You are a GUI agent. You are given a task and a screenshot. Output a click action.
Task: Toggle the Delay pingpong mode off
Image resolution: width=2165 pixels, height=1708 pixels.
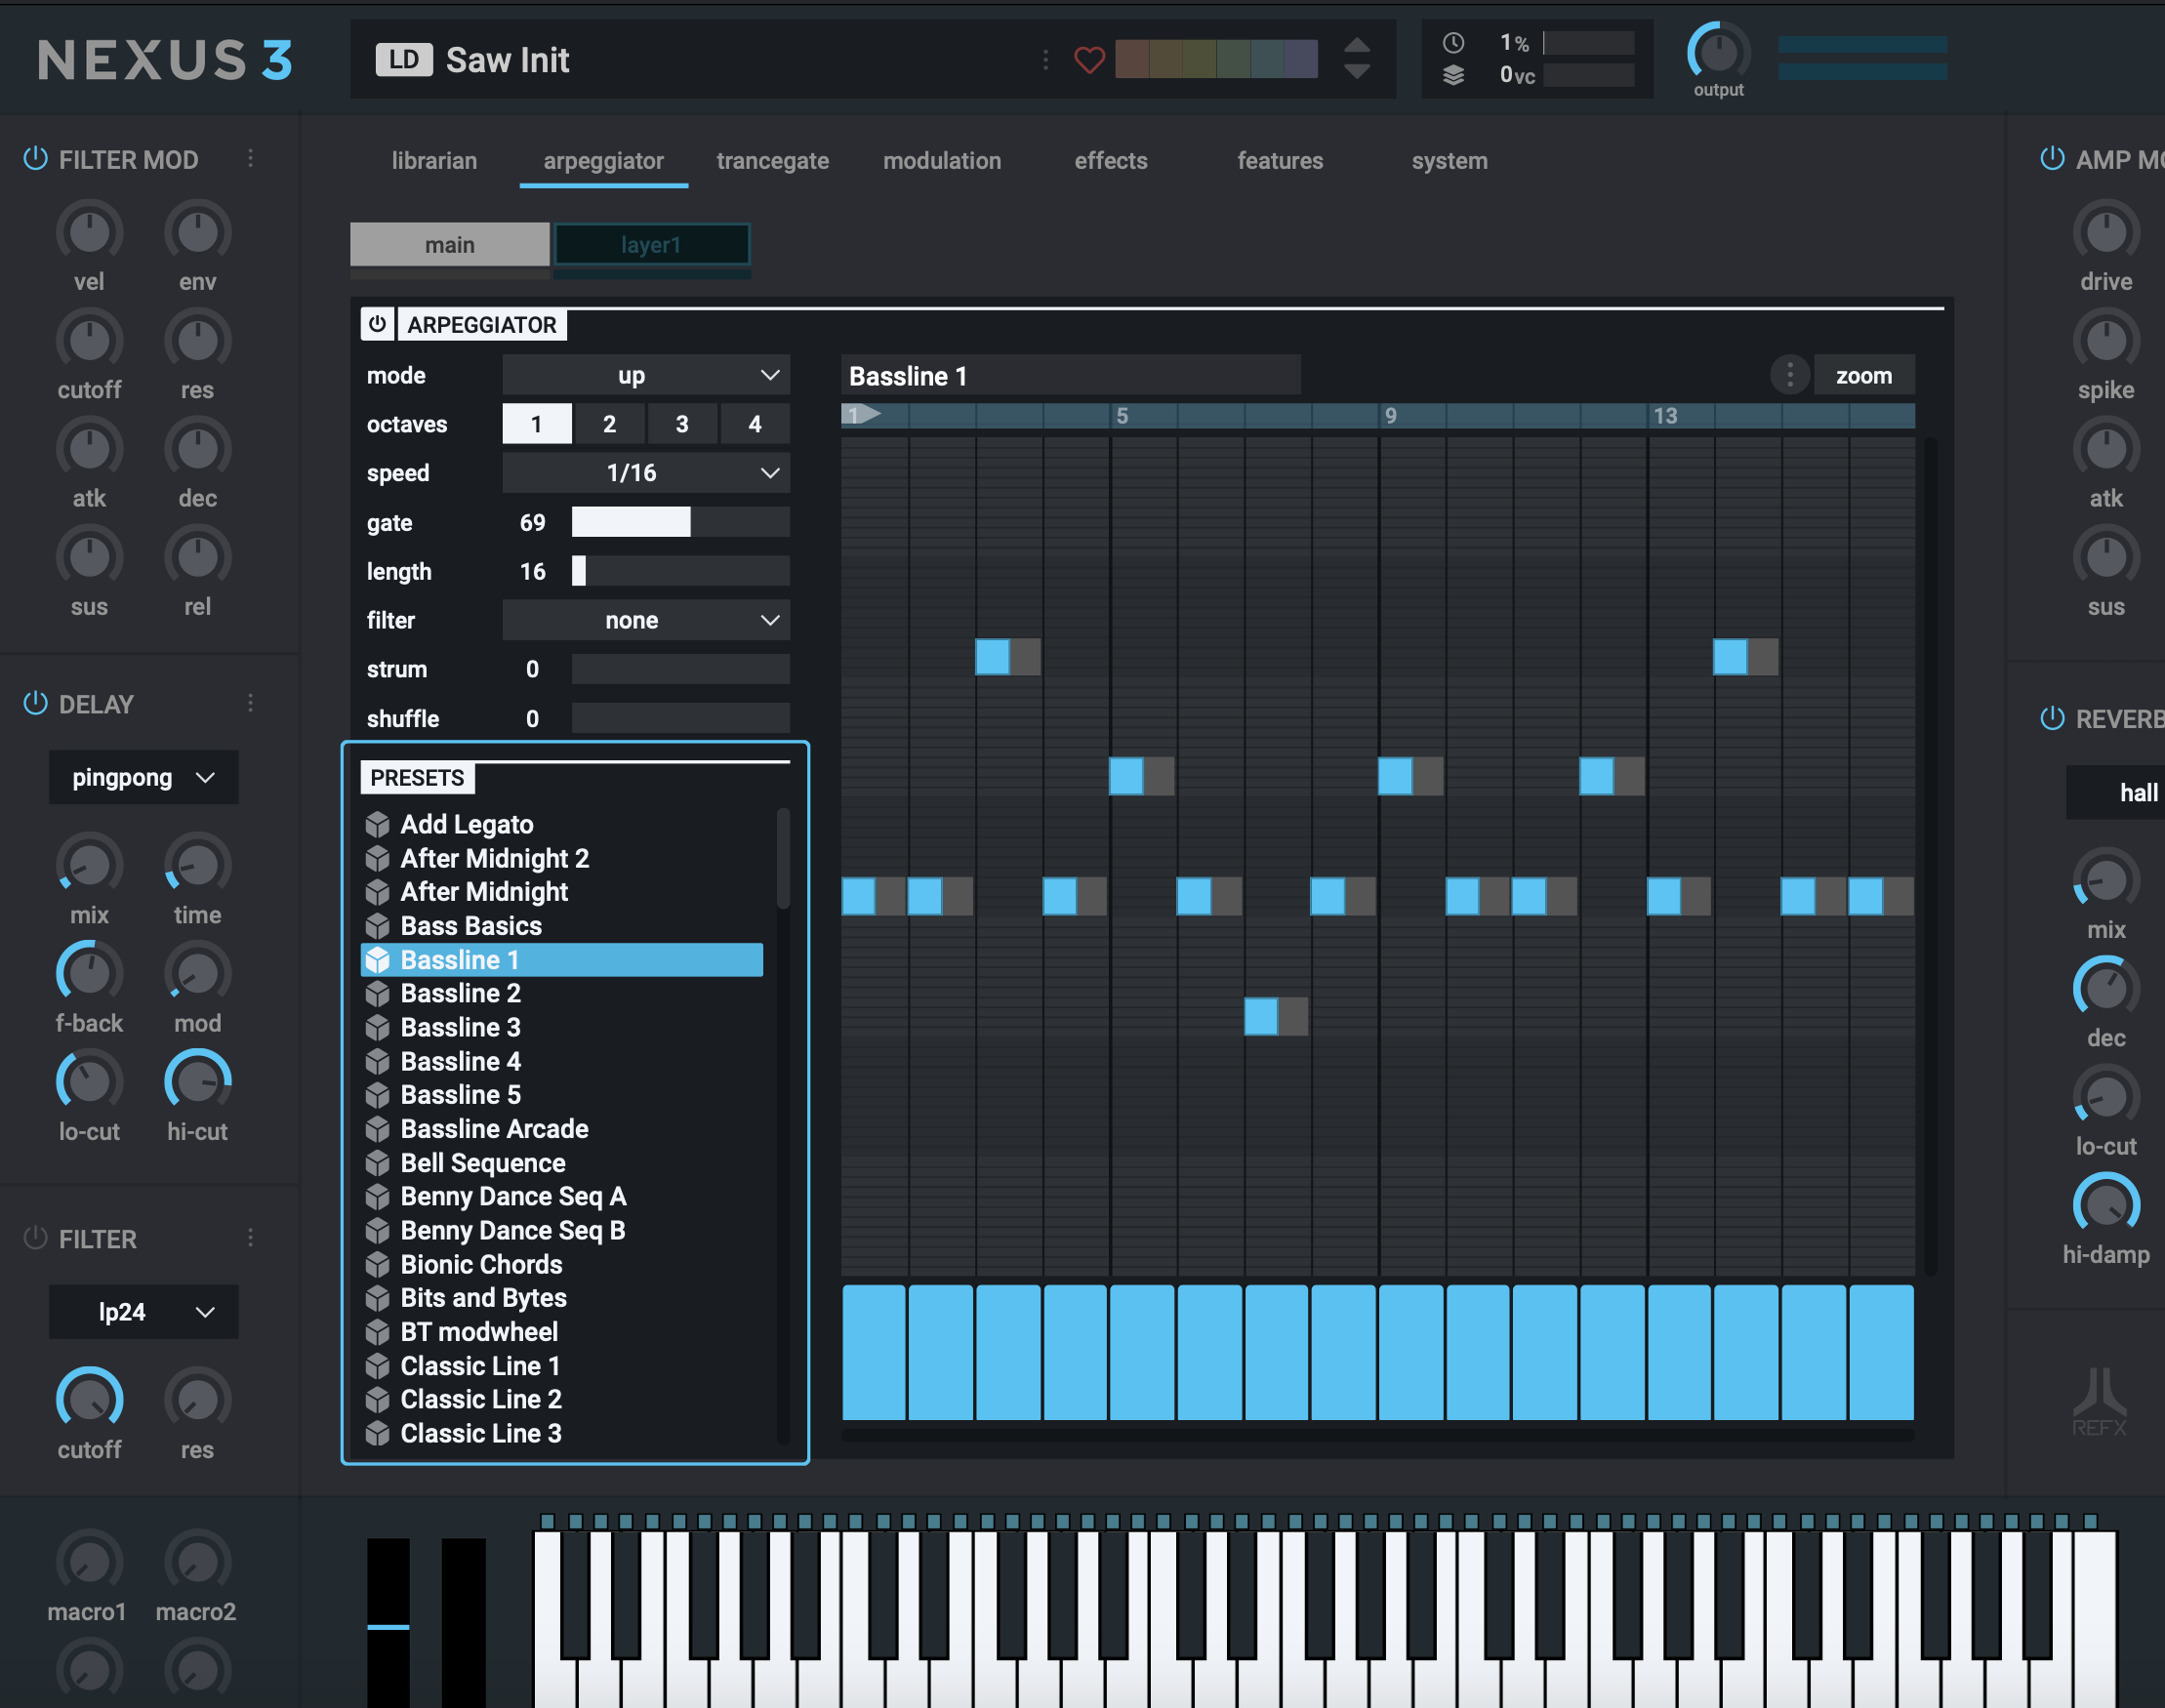(30, 703)
